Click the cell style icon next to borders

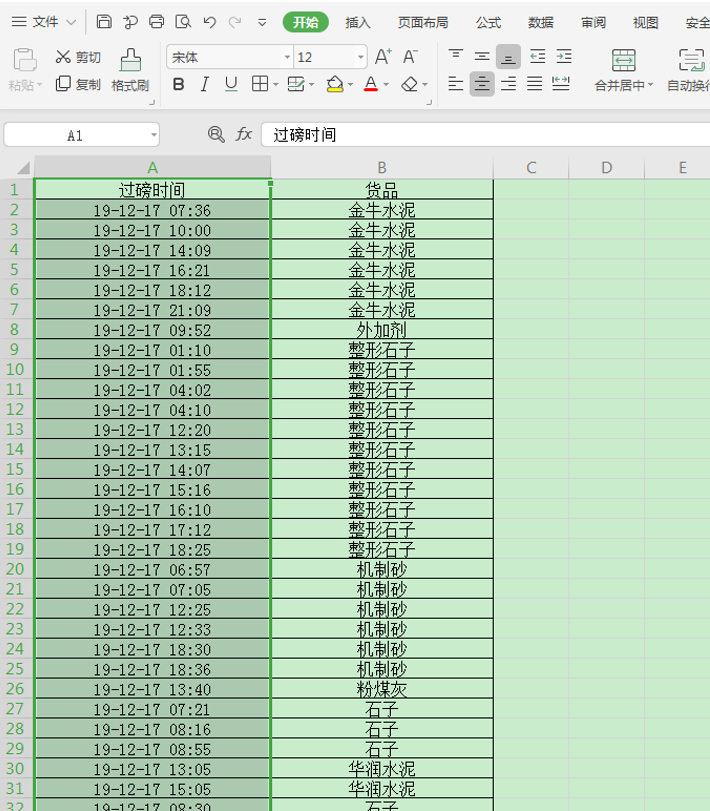(296, 84)
